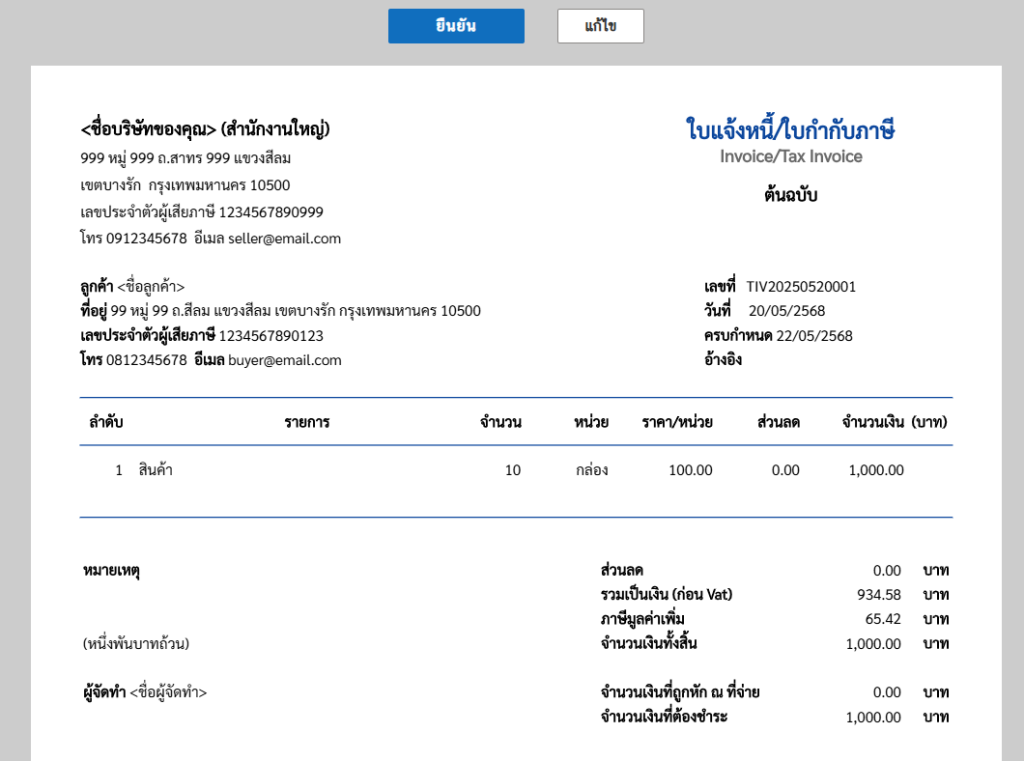
Task: Click the blue ยืนยัน confirm button
Action: point(456,26)
